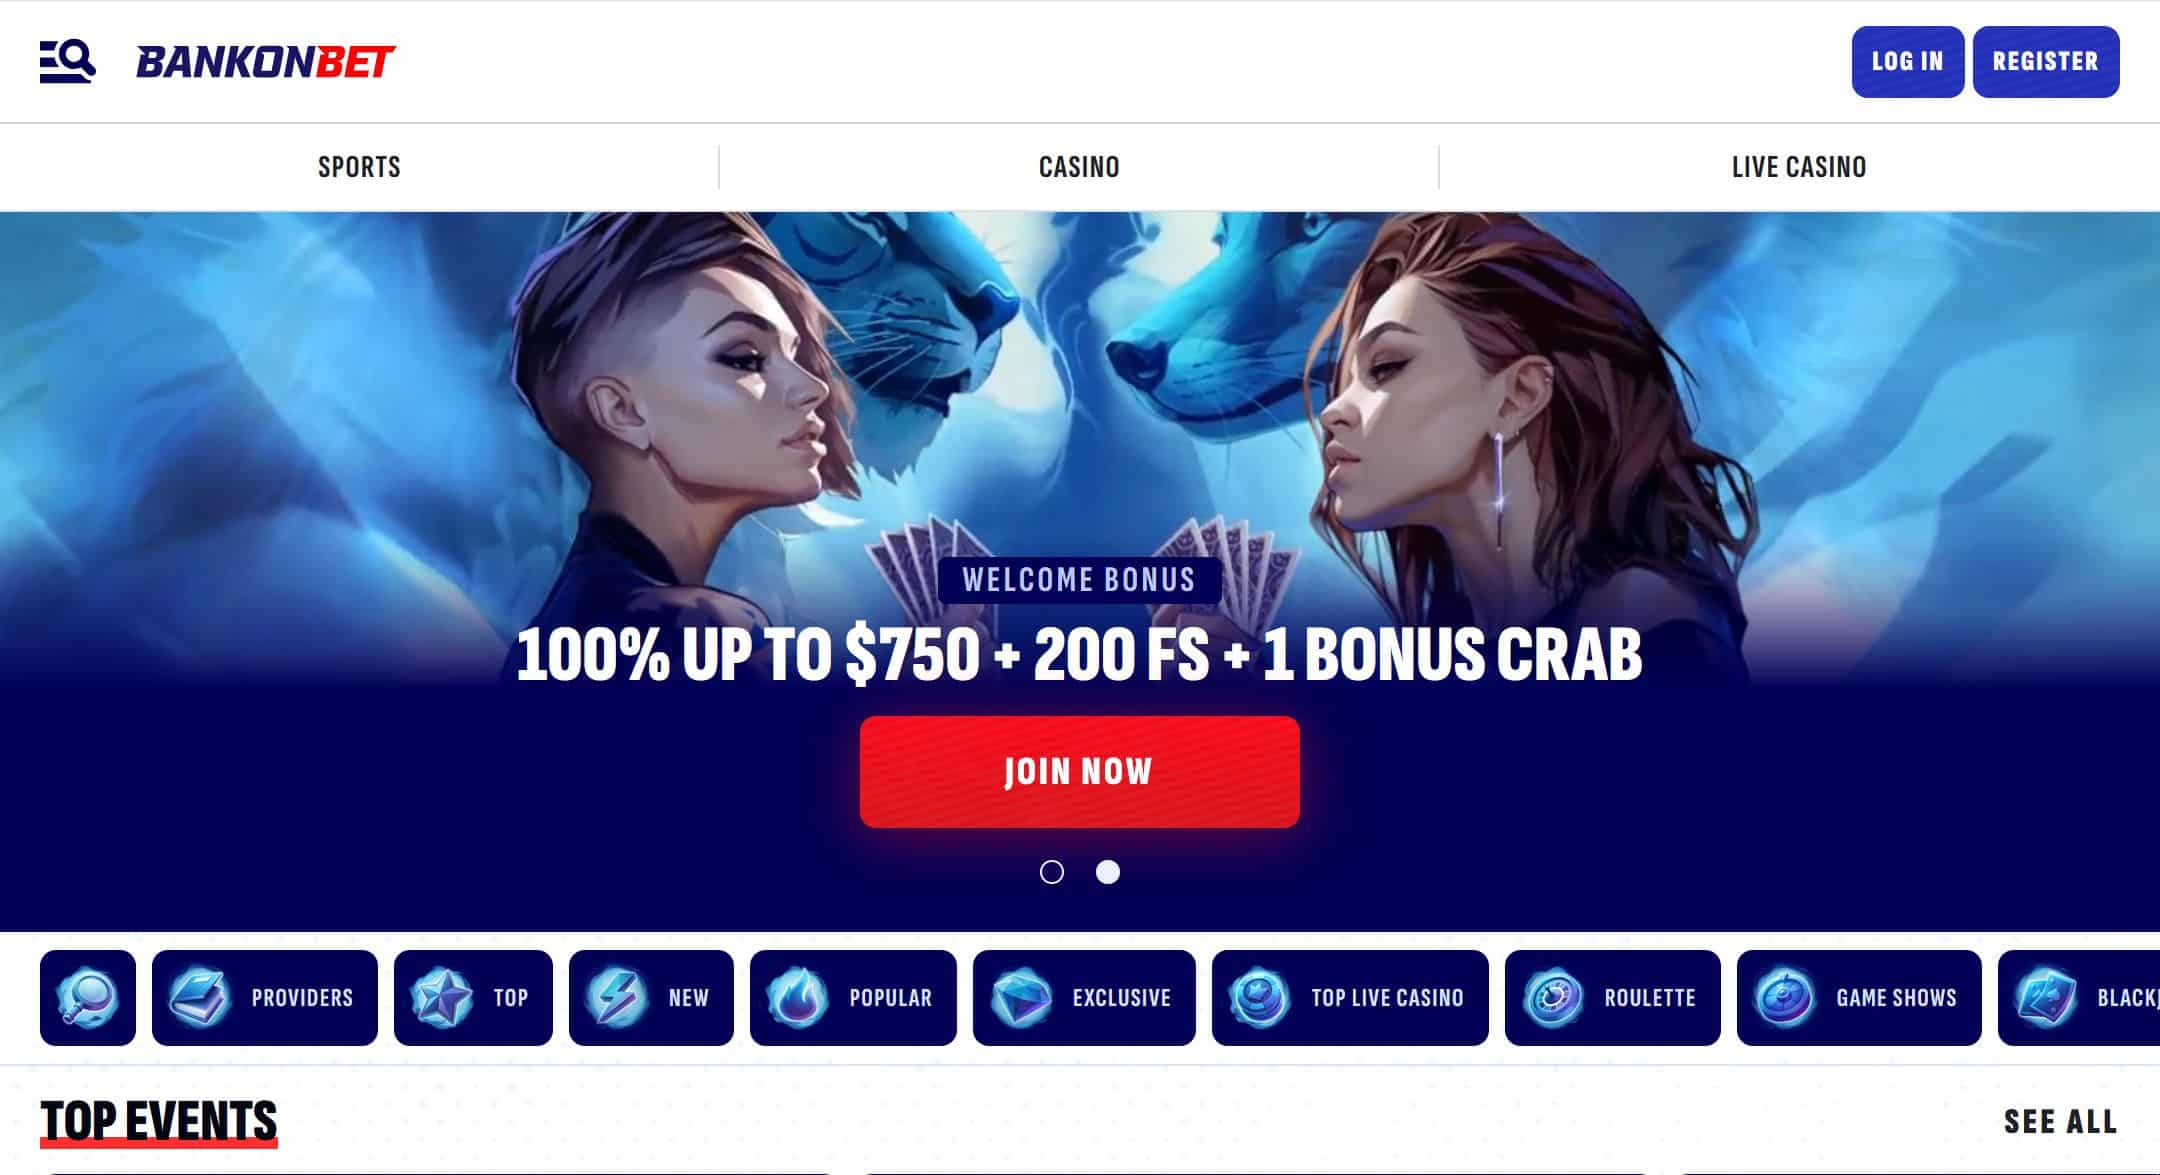Switch to Live Casino tab

[1799, 167]
